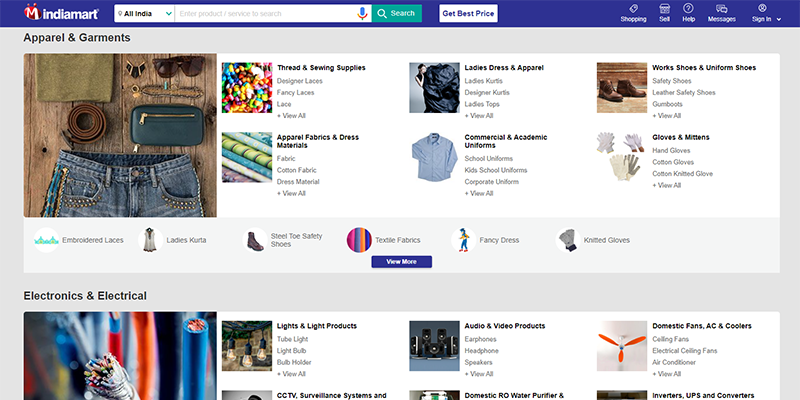
Task: Select the Ladies Kurtis link
Action: pyautogui.click(x=483, y=81)
